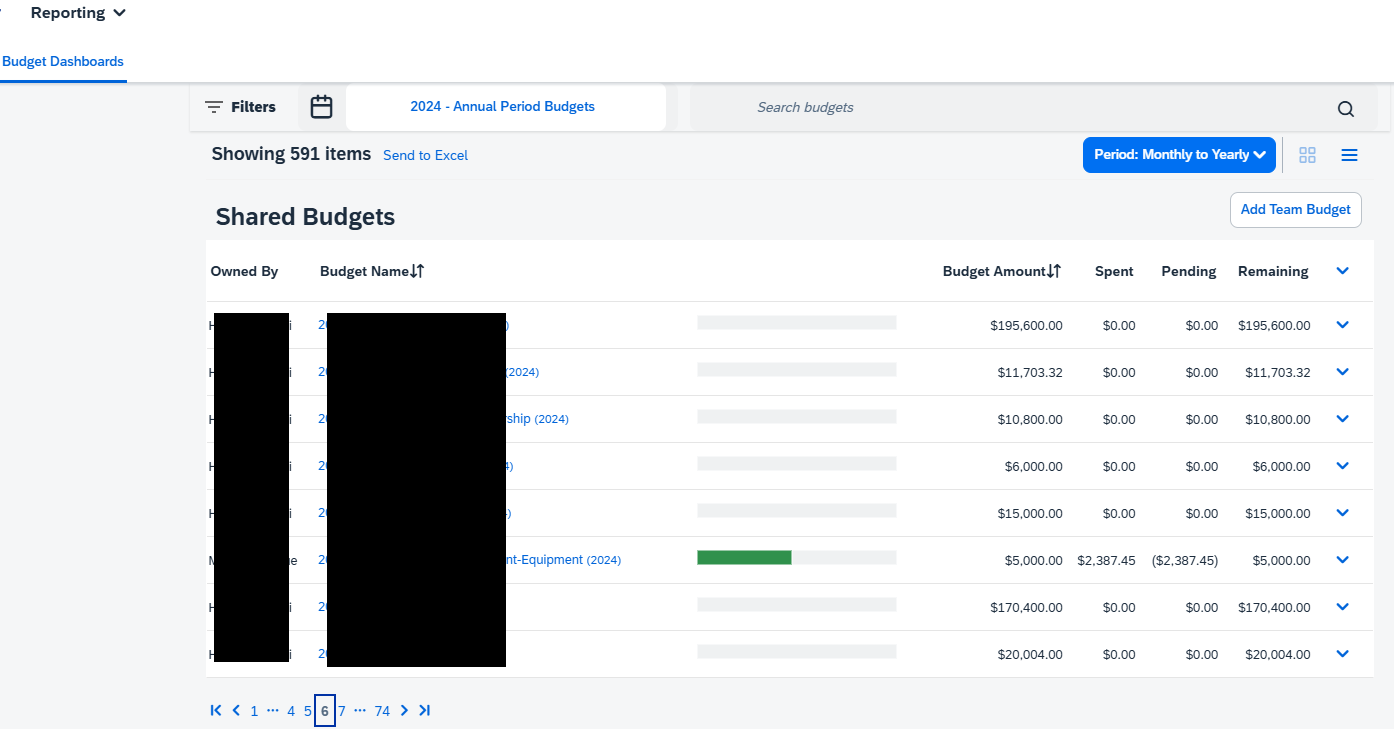This screenshot has height=729, width=1394.
Task: Jump to last page of results
Action: [x=424, y=711]
